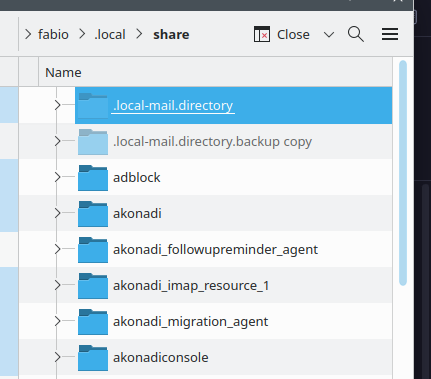Expand akonadi_migration_agent folder
431x379 pixels.
pos(57,321)
